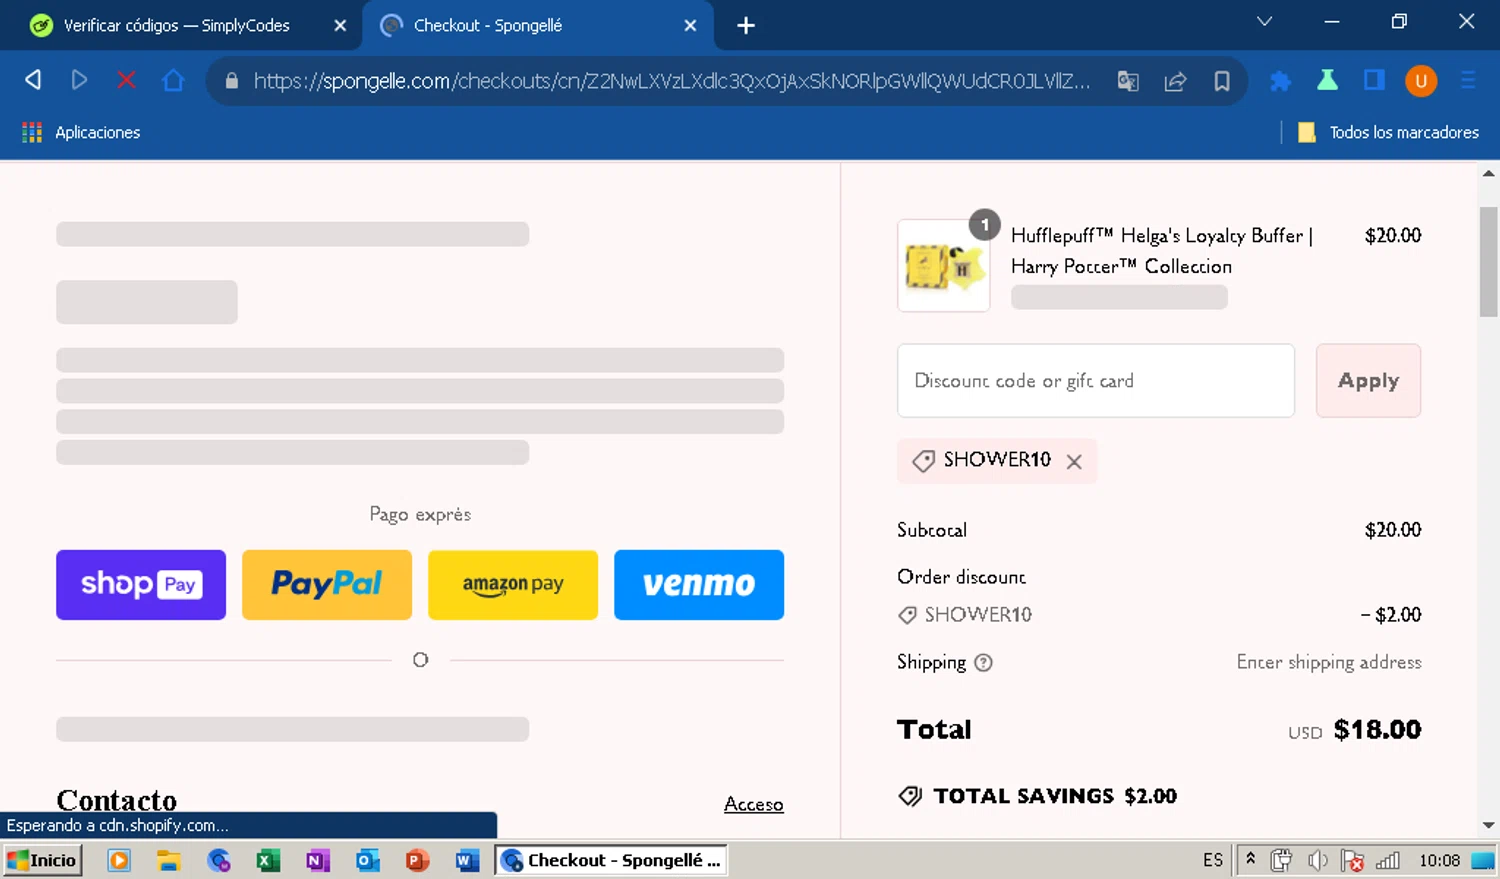Click the Acceso login link

[x=754, y=804]
